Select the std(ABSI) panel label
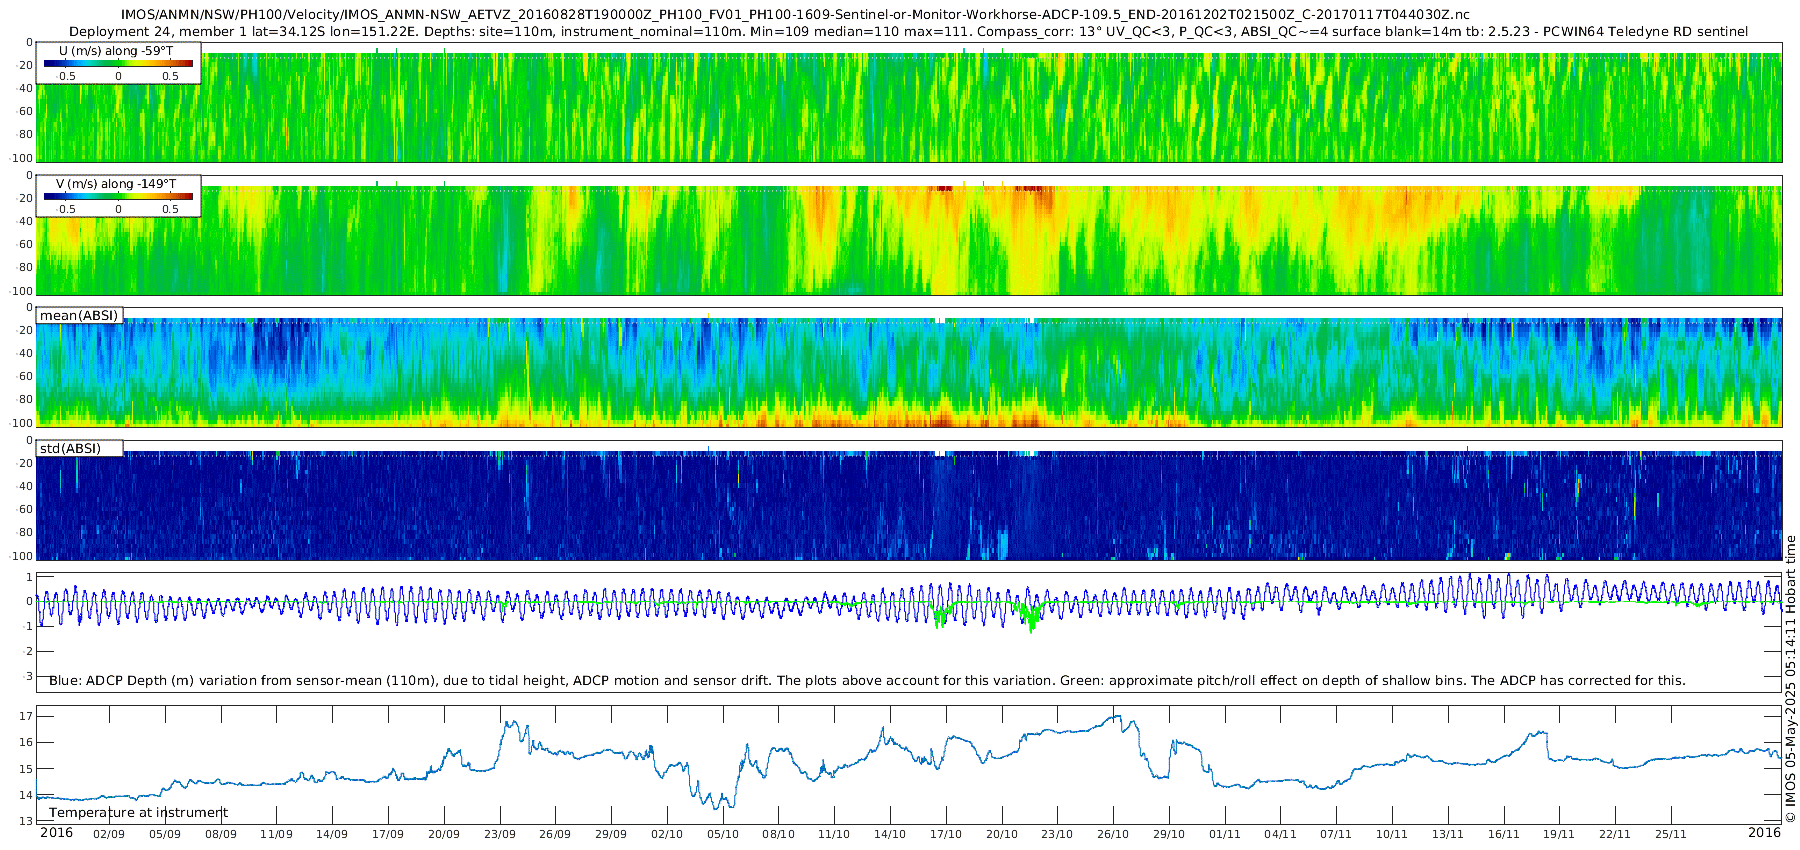Viewport: 1800px width, 850px height. click(71, 449)
